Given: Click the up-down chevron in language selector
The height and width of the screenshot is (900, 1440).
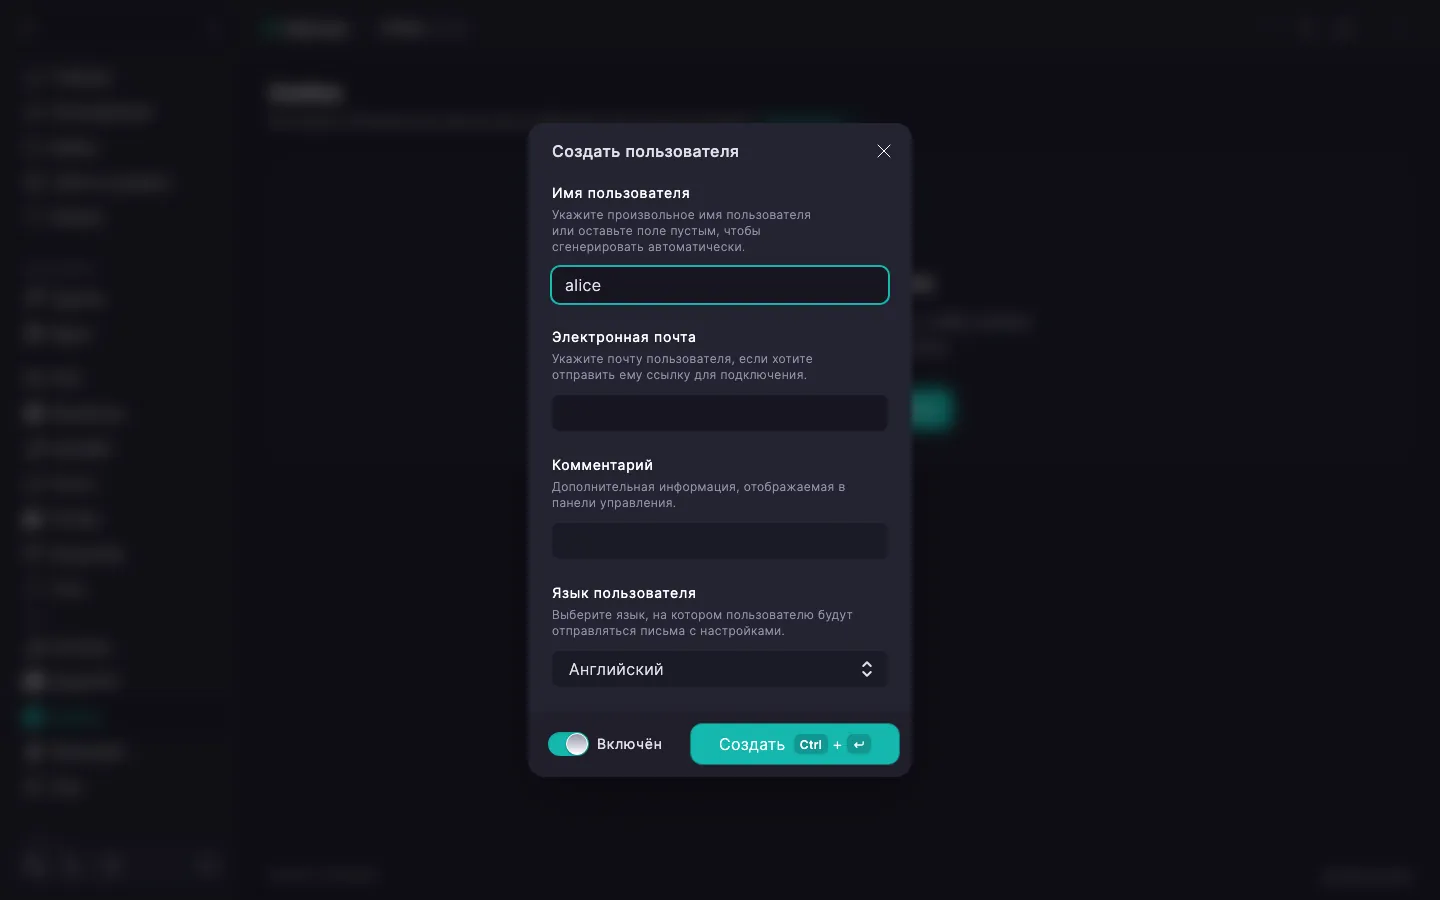Looking at the screenshot, I should pos(867,669).
